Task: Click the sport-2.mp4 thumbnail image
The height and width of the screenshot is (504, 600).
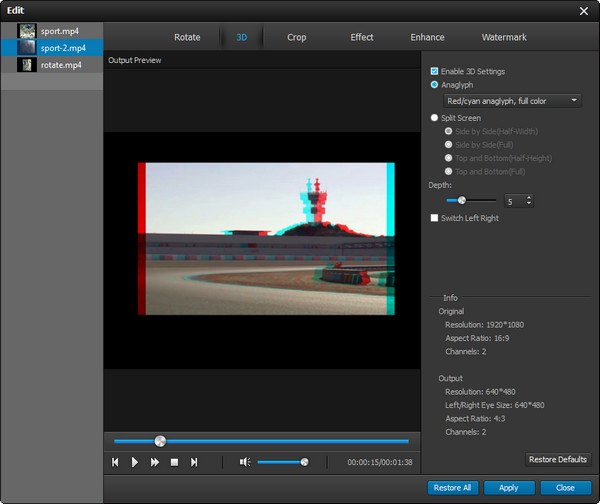Action: pyautogui.click(x=27, y=48)
